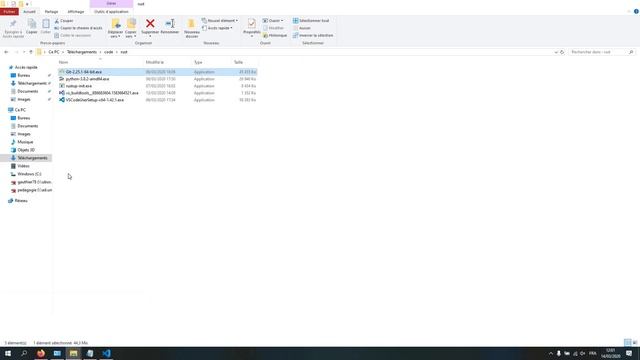Click the Renommer rename icon
This screenshot has height=360, width=640.
[170, 24]
